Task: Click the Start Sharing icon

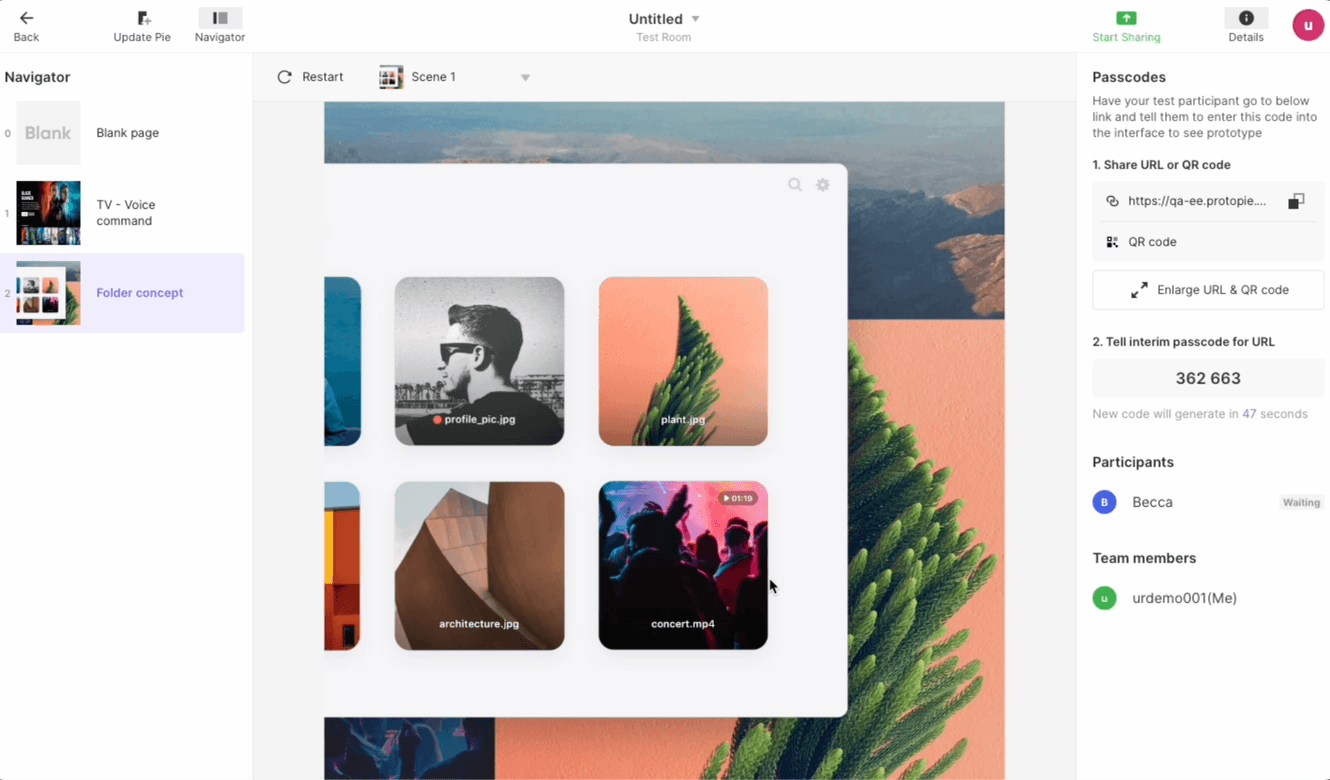Action: (1126, 18)
